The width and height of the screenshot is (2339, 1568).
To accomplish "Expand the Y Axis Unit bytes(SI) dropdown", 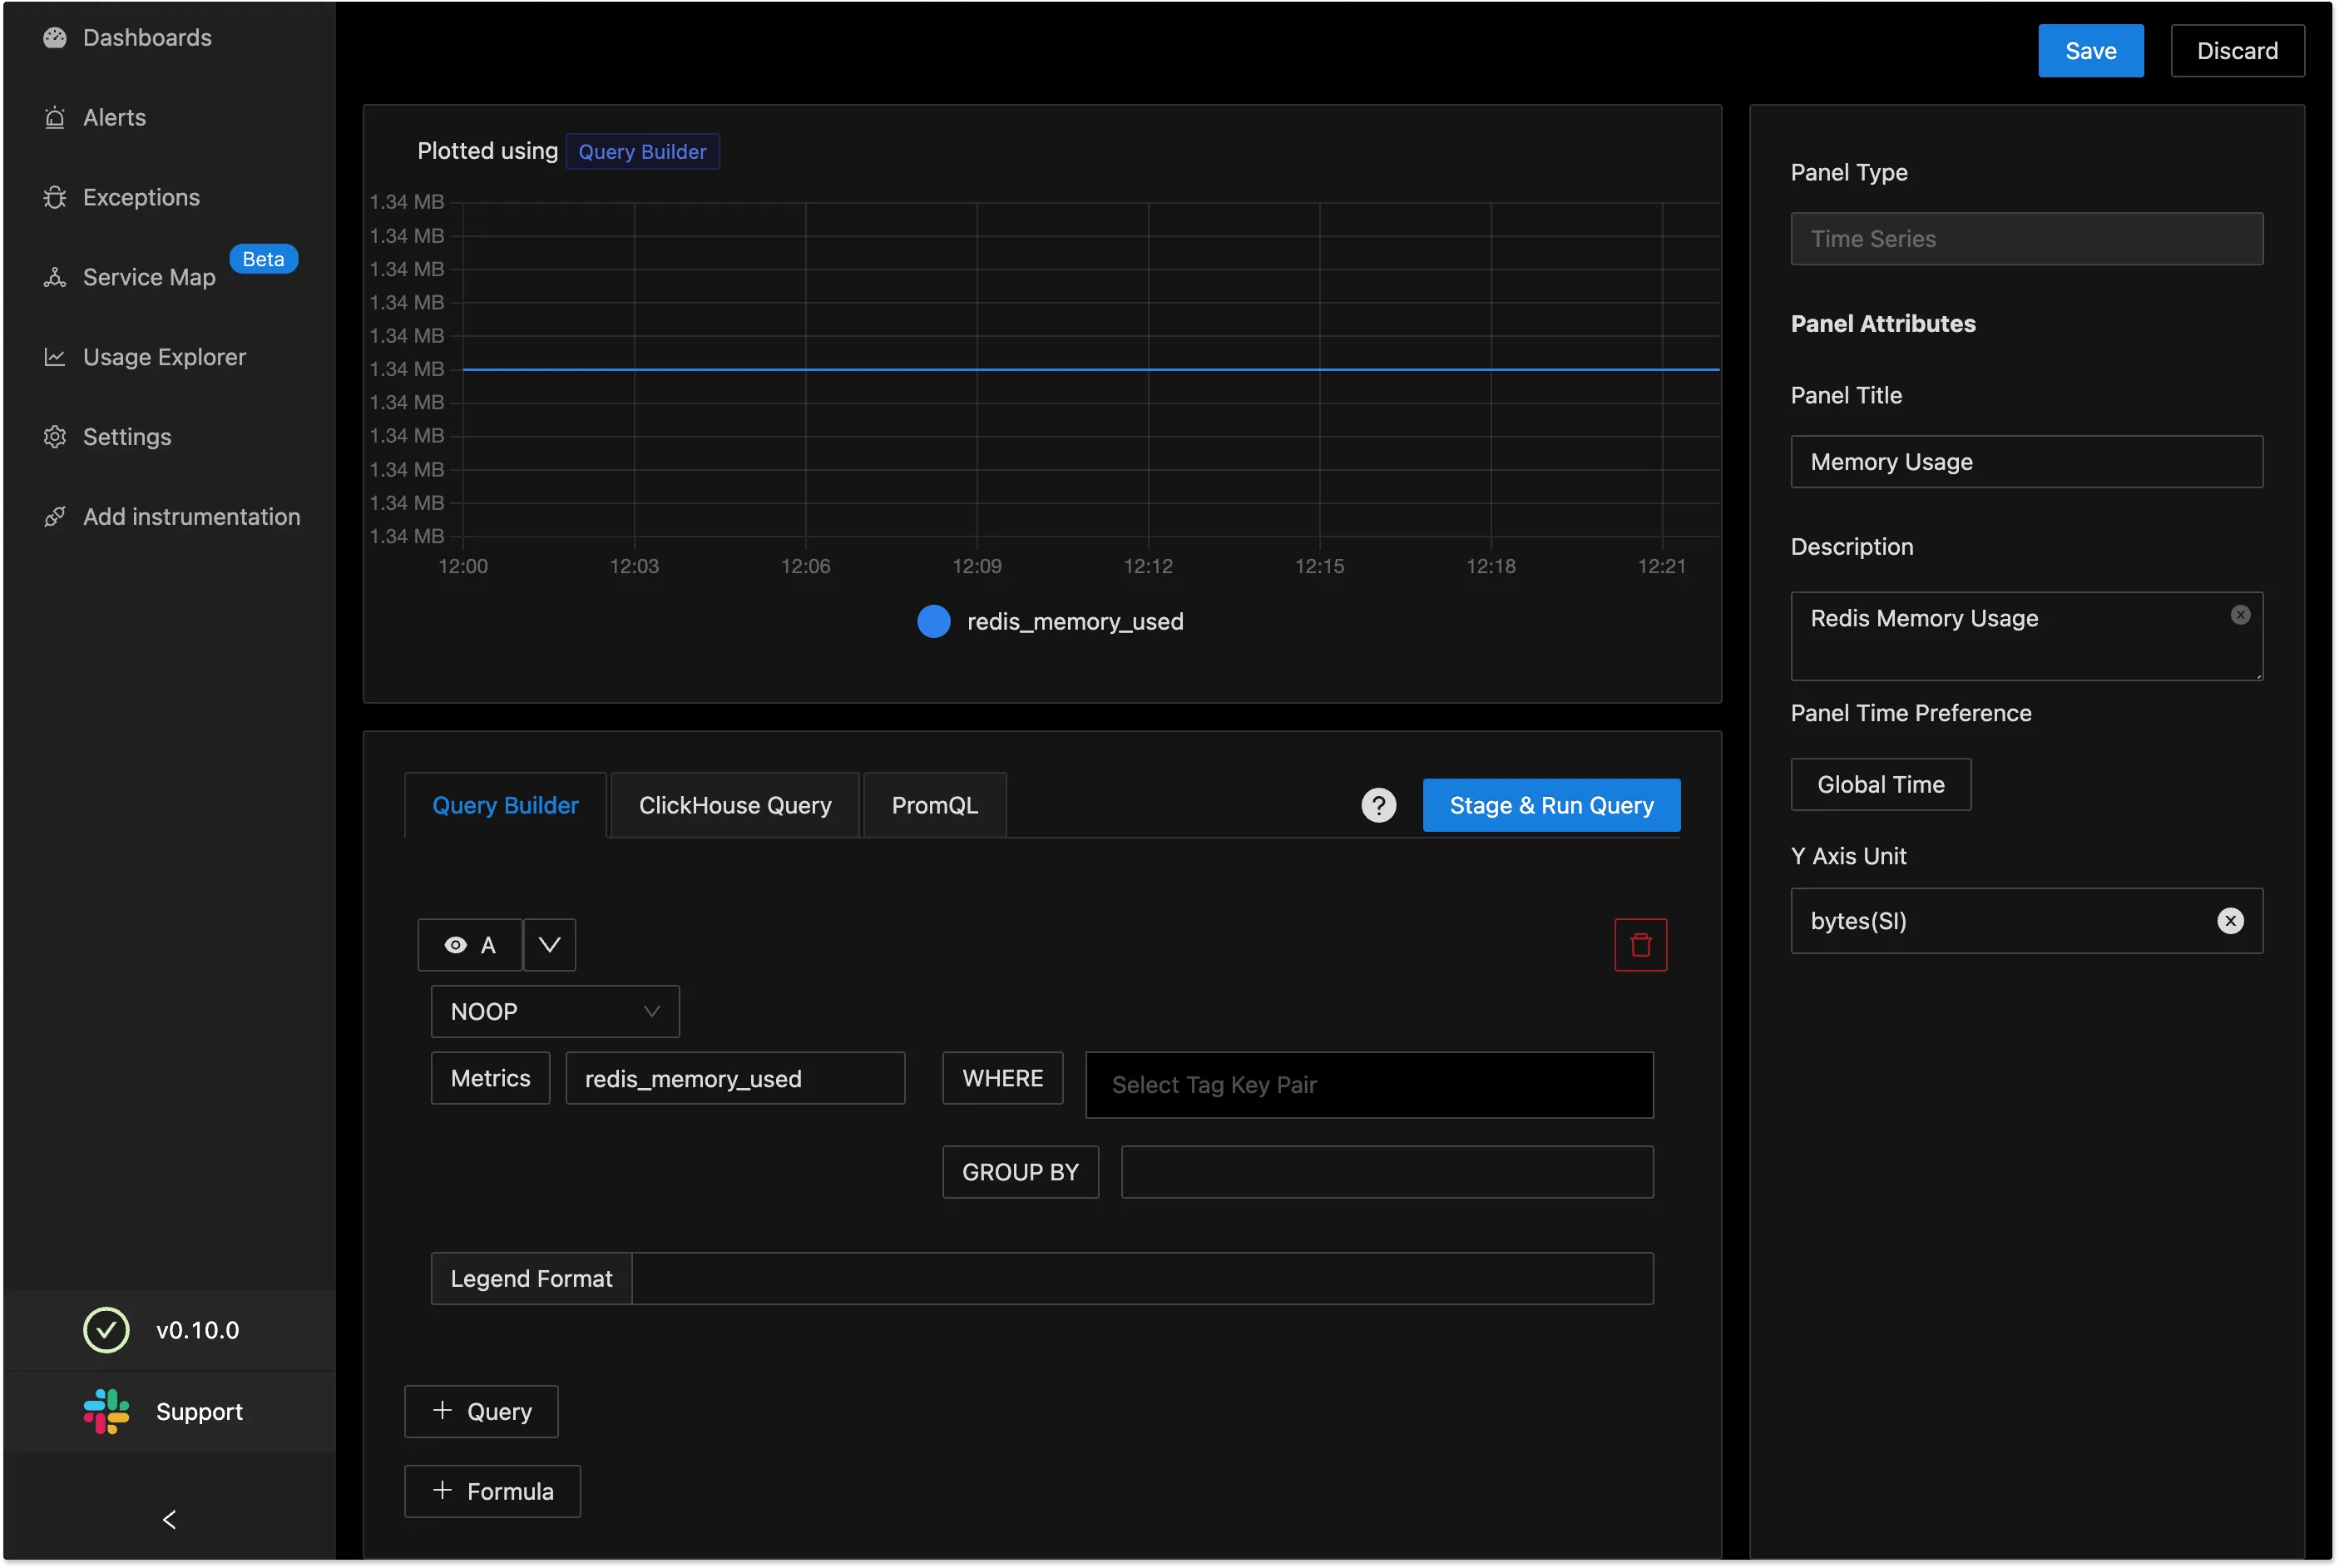I will (2026, 918).
